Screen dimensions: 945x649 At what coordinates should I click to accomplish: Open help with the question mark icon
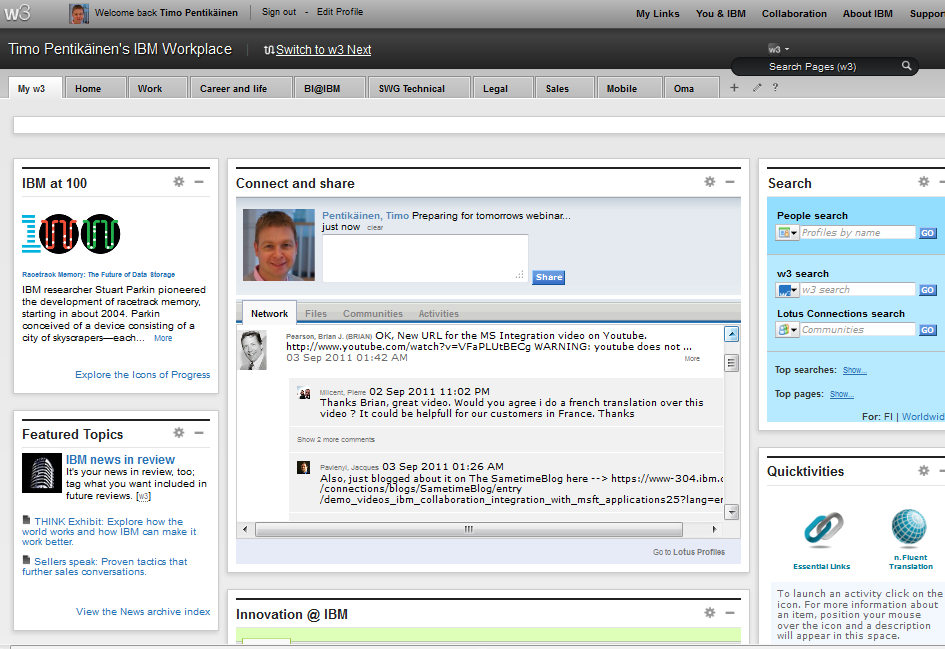776,88
